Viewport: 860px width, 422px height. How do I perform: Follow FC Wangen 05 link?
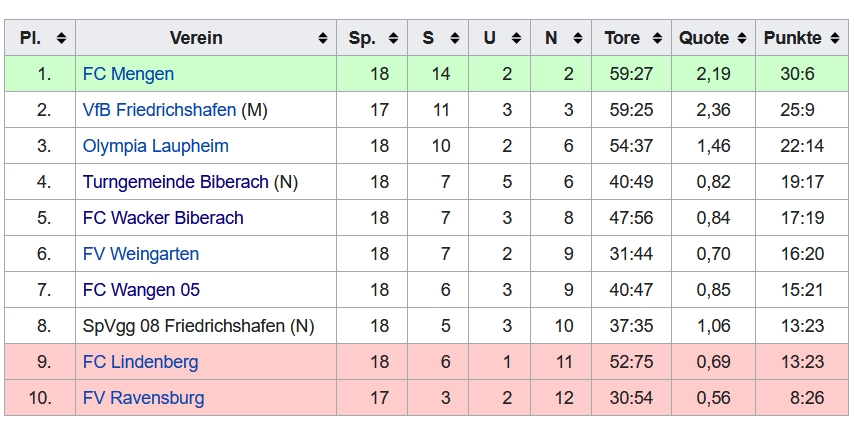[142, 290]
